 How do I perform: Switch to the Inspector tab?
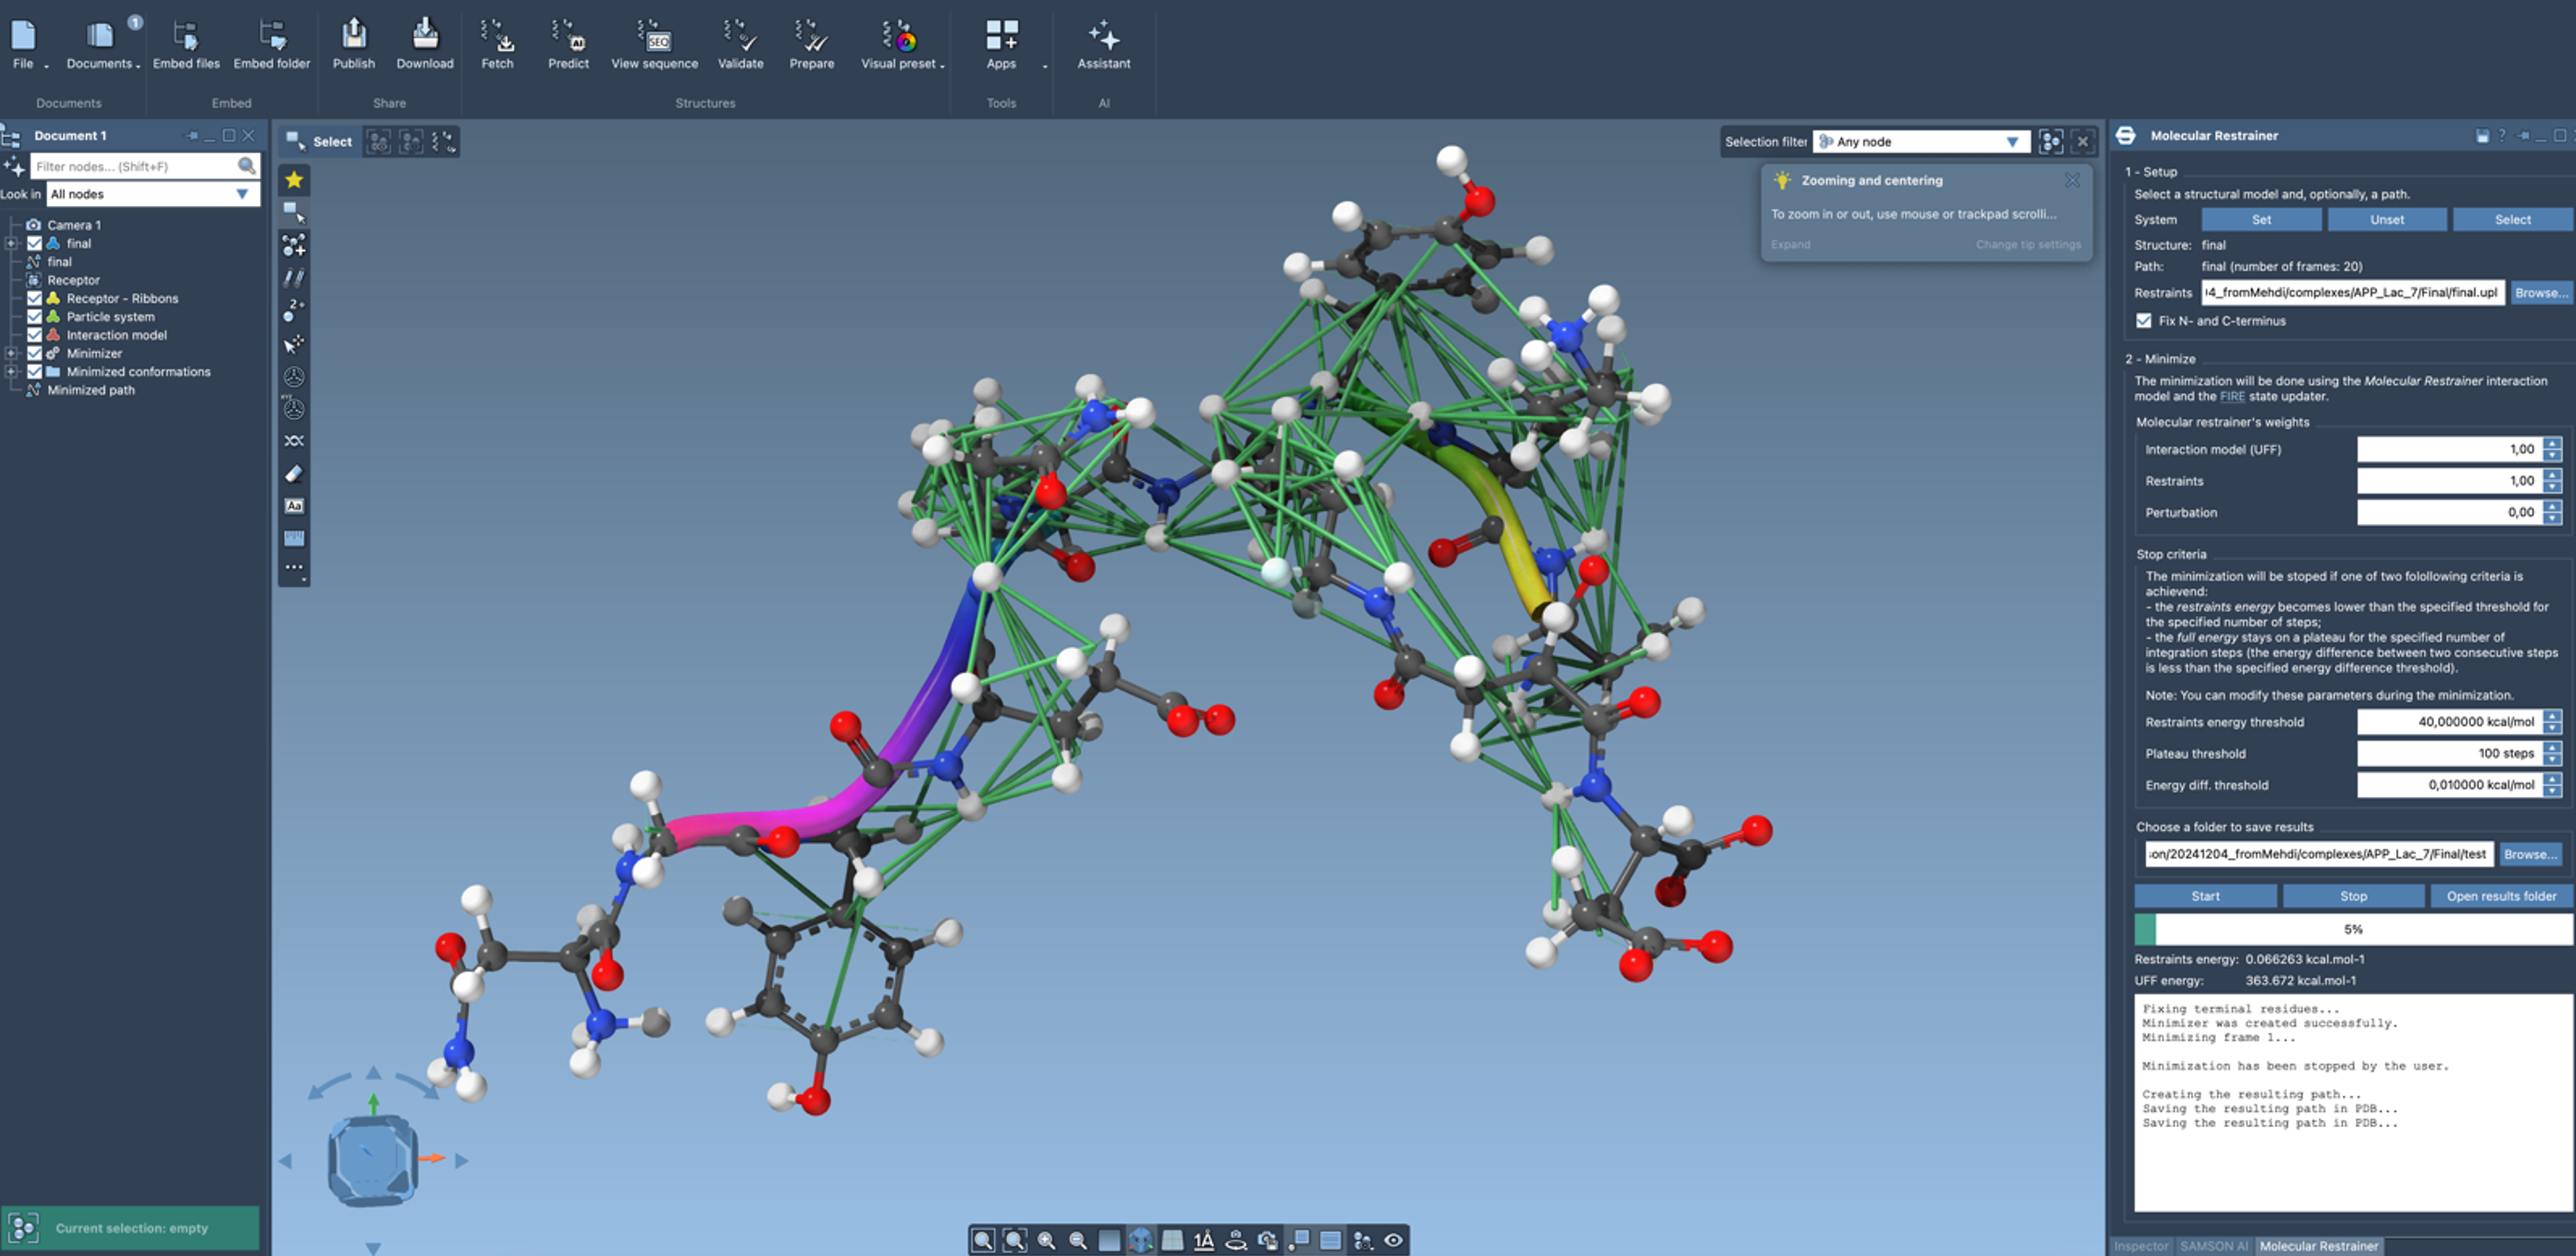(2140, 1246)
